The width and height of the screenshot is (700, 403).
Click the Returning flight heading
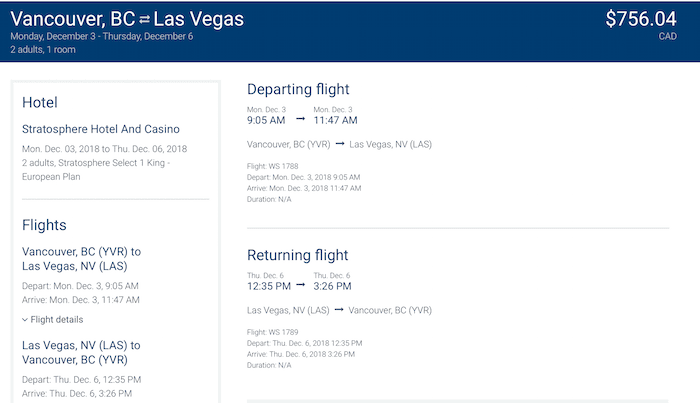coord(298,255)
